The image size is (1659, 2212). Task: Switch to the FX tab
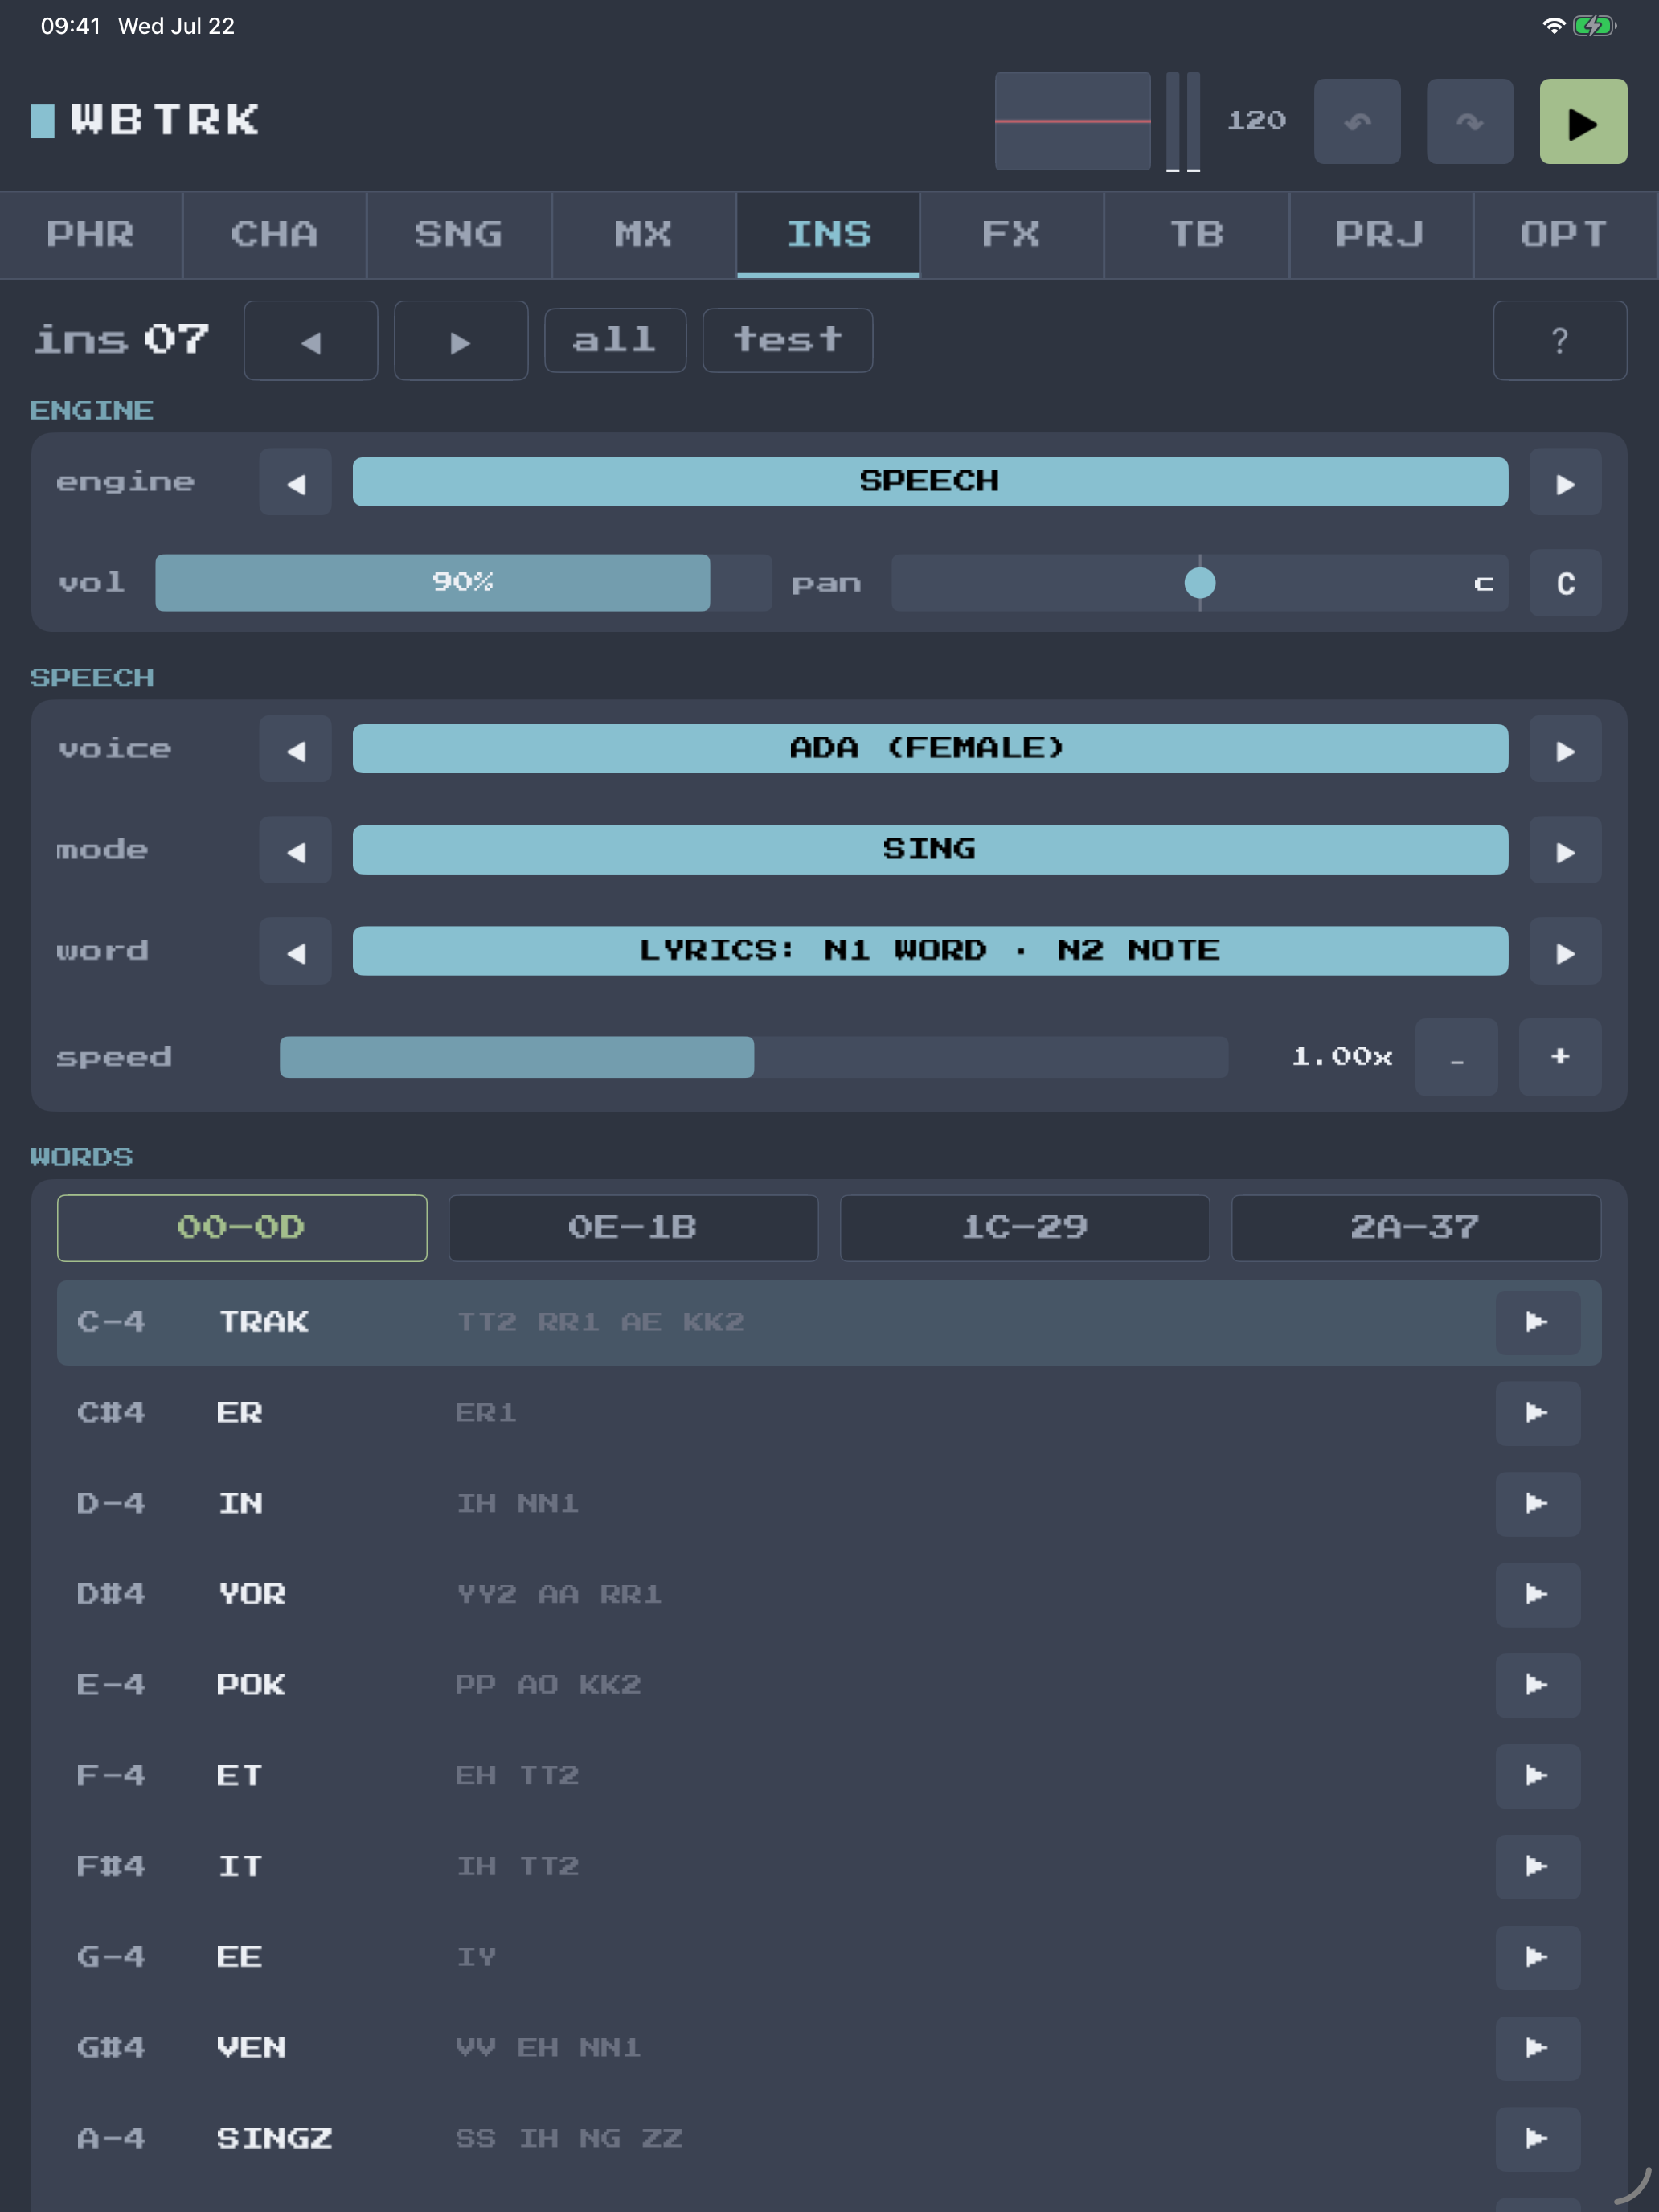pos(1012,235)
